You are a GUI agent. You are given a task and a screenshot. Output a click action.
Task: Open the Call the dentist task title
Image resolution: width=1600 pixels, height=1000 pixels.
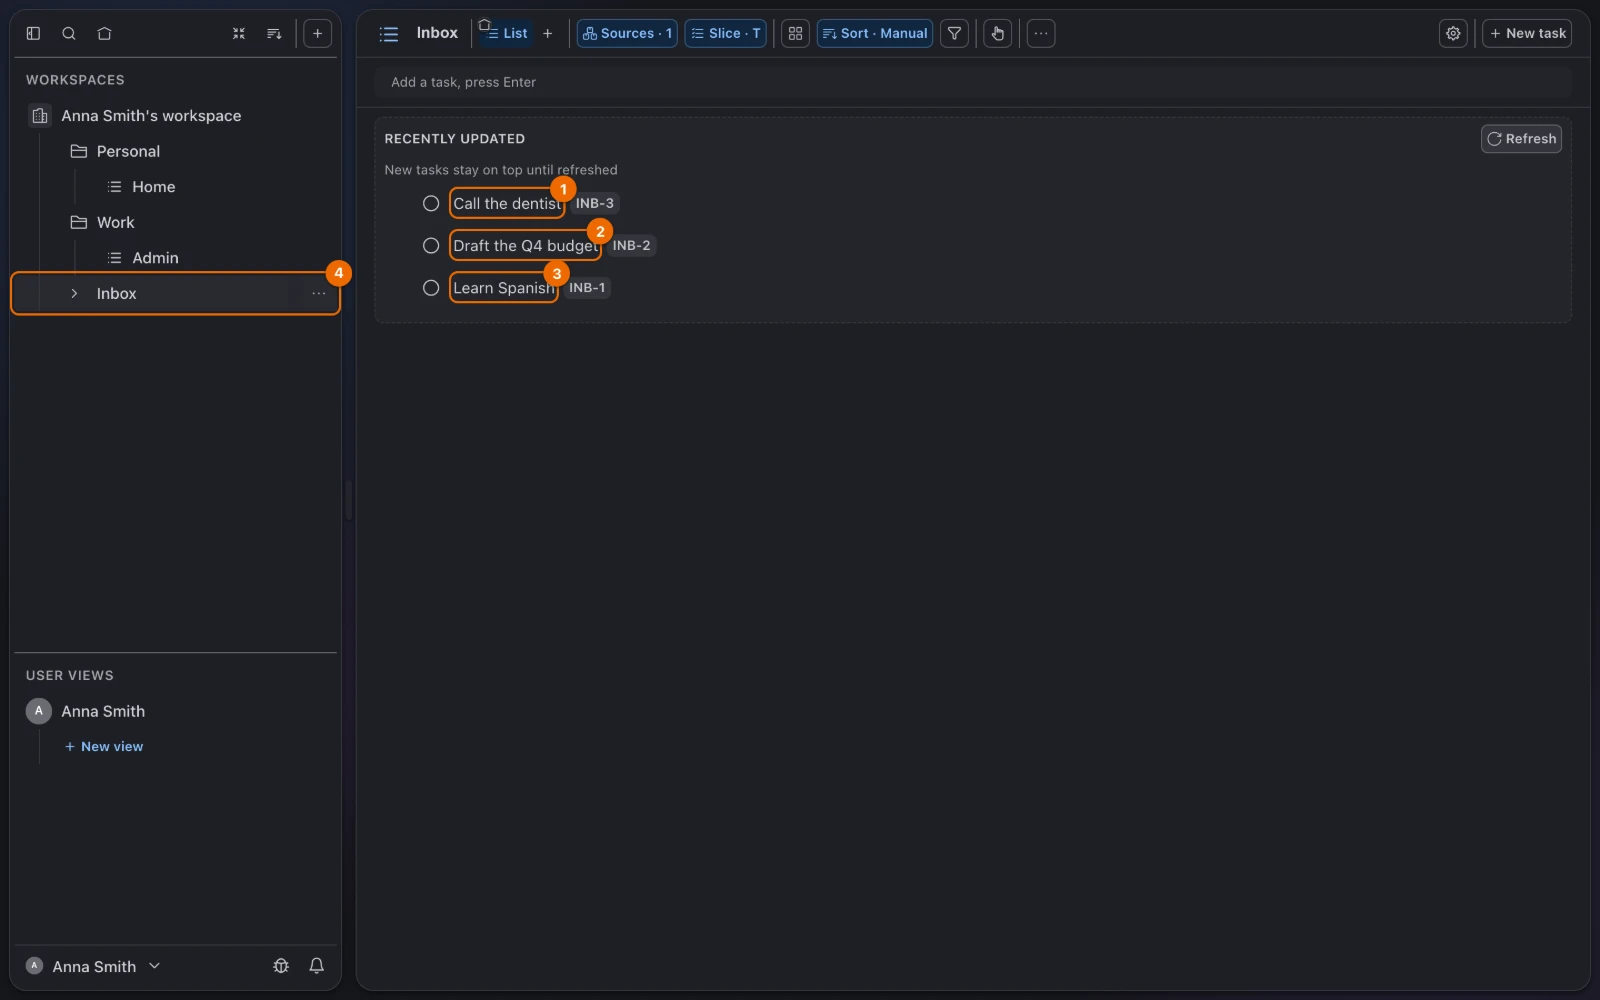click(x=507, y=203)
